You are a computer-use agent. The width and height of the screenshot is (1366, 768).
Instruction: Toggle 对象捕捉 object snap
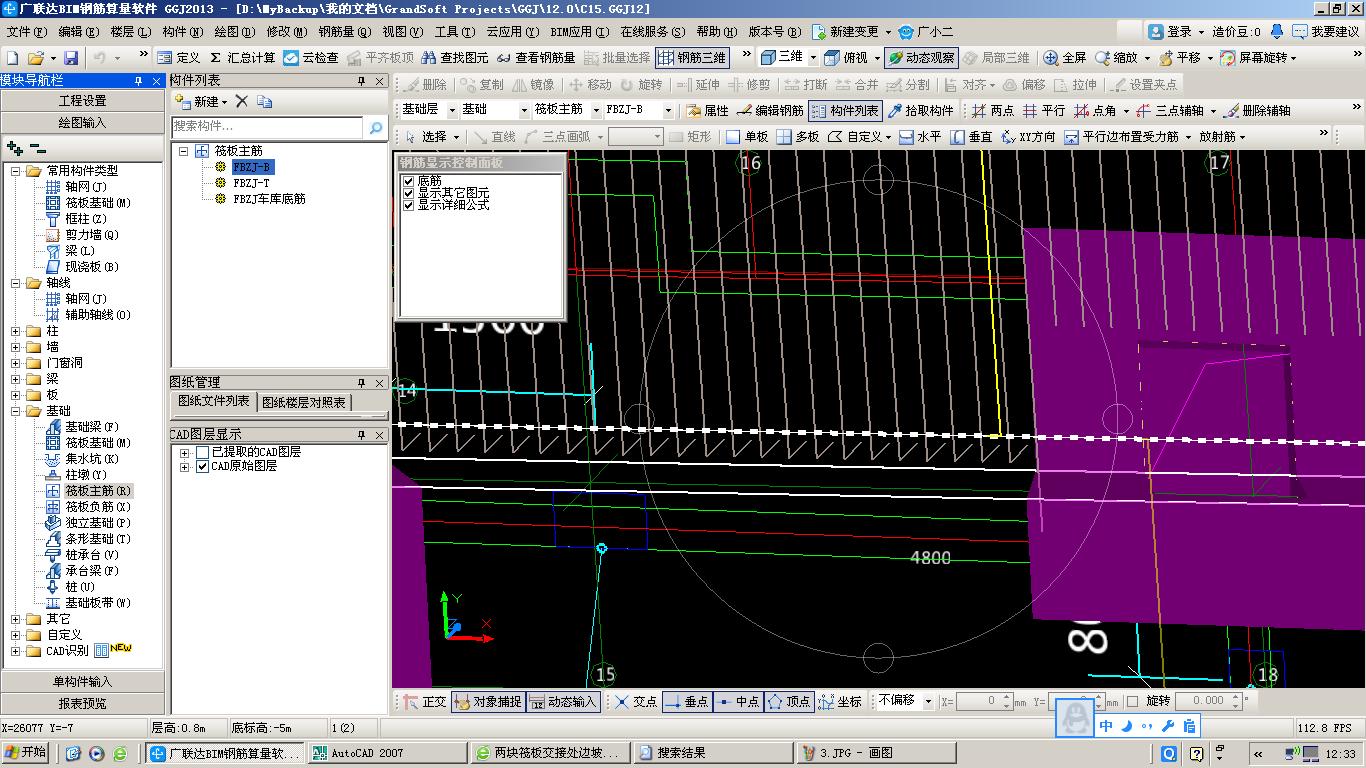487,701
